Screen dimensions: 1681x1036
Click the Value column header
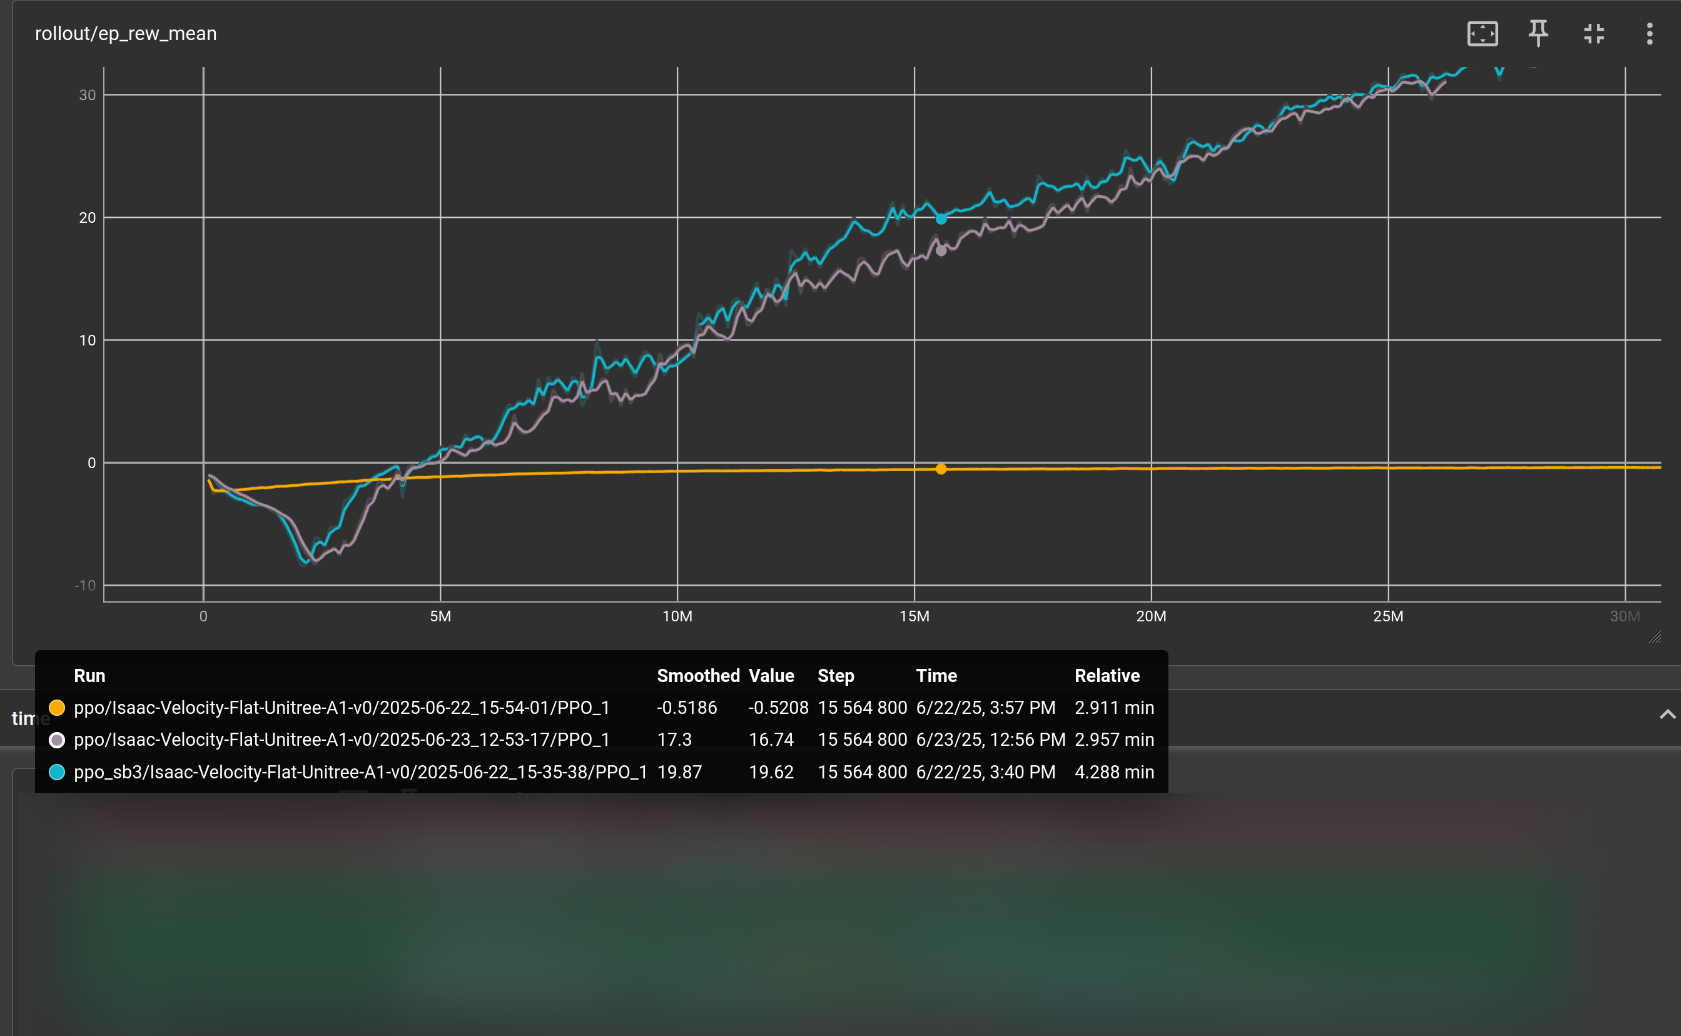pos(771,676)
